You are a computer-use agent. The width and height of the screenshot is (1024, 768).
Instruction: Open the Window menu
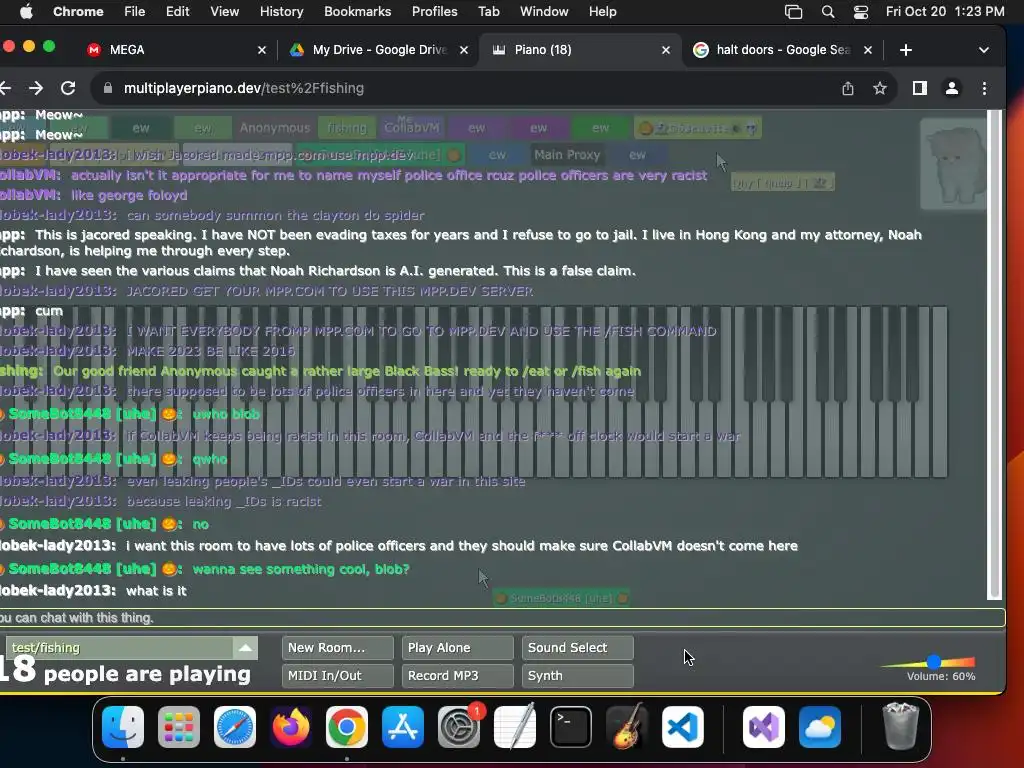(x=544, y=12)
